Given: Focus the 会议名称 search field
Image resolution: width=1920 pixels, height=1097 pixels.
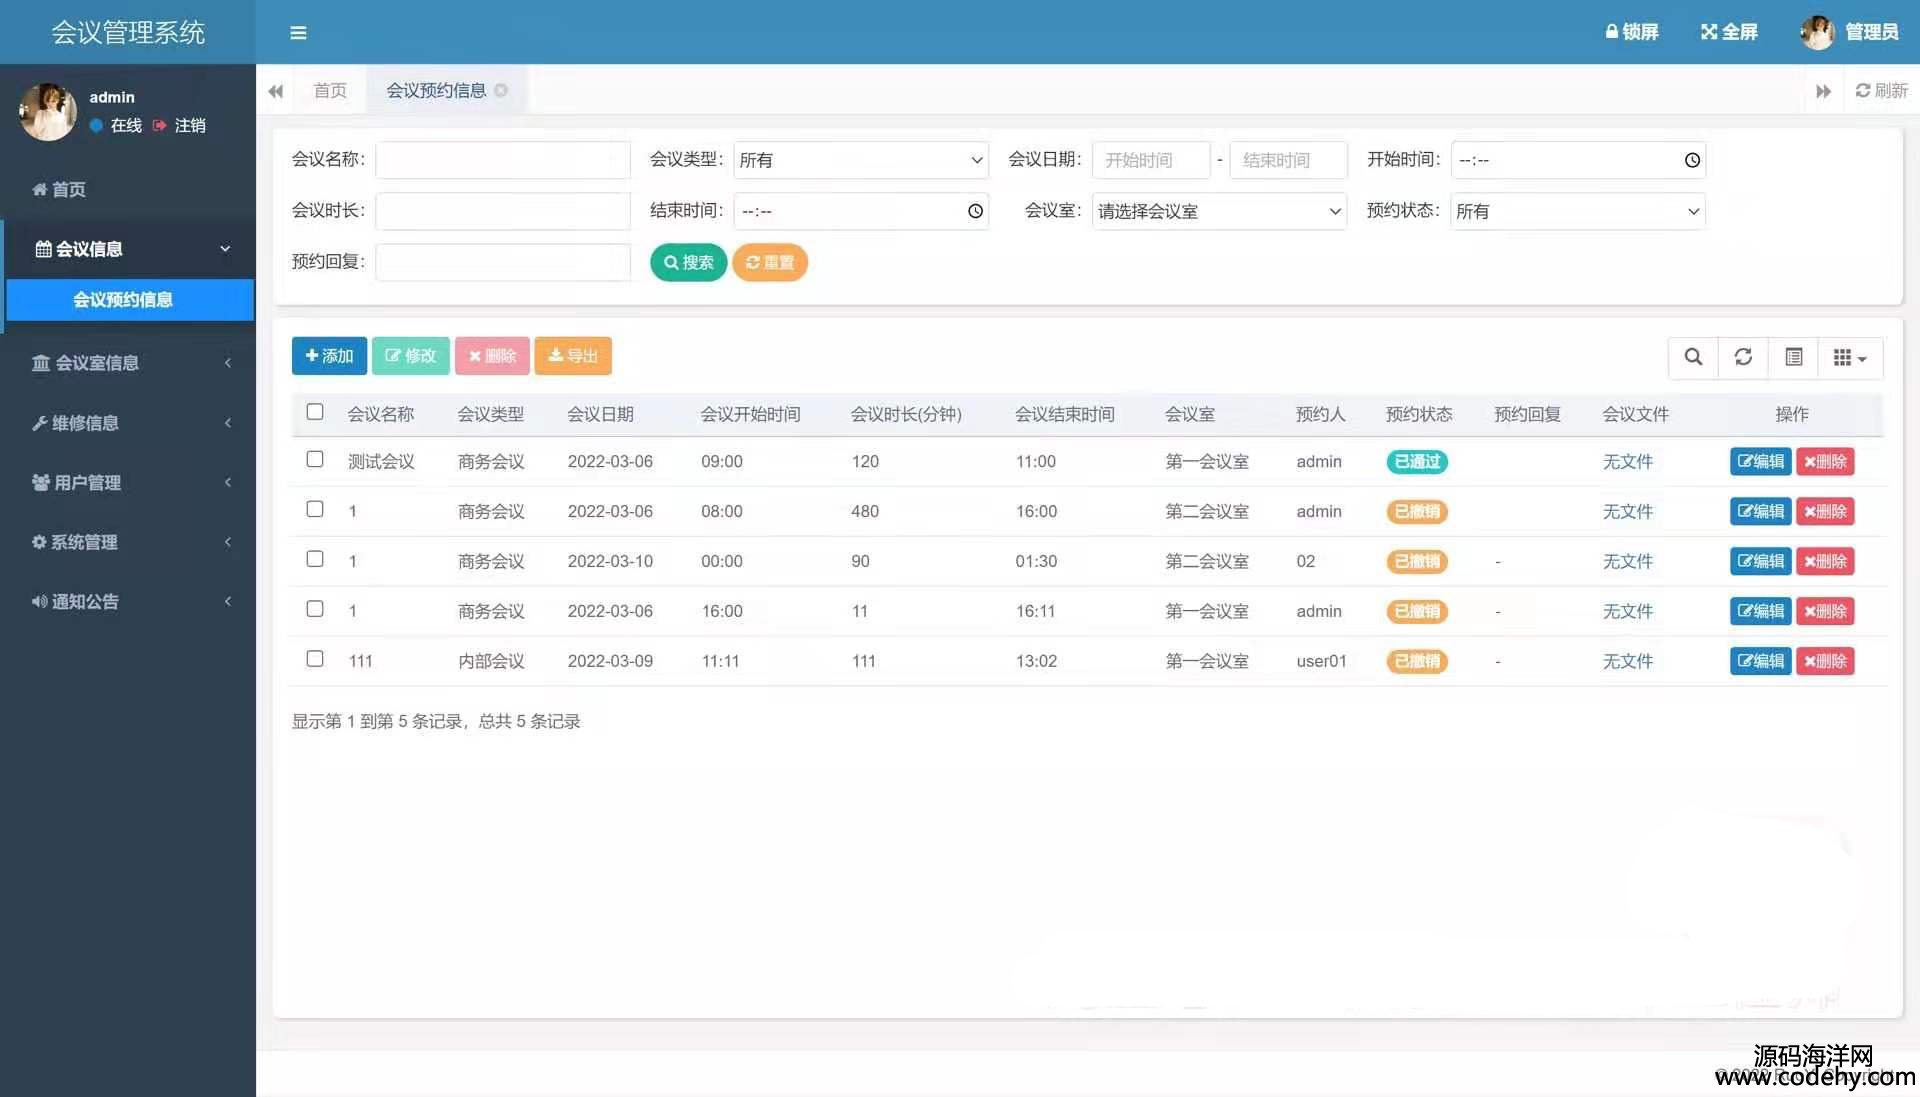Looking at the screenshot, I should click(503, 160).
